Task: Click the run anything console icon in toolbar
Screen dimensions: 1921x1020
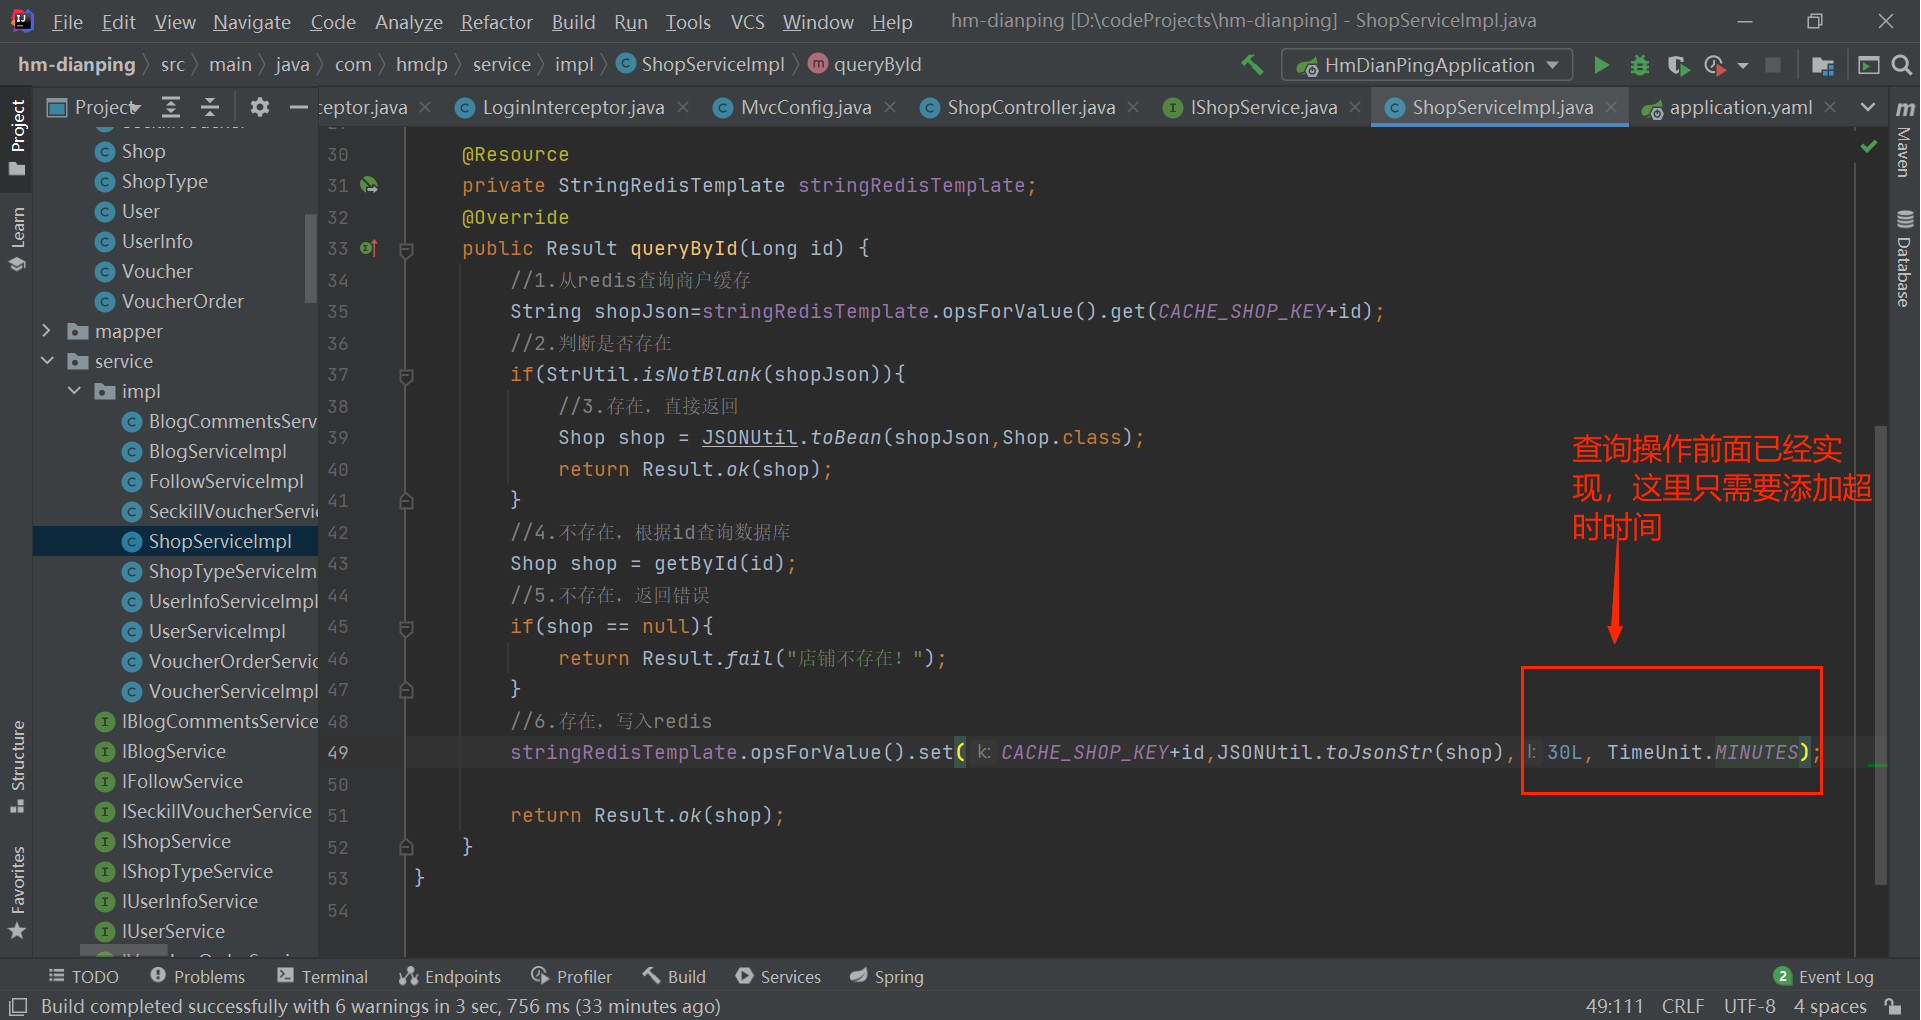Action: coord(1868,65)
